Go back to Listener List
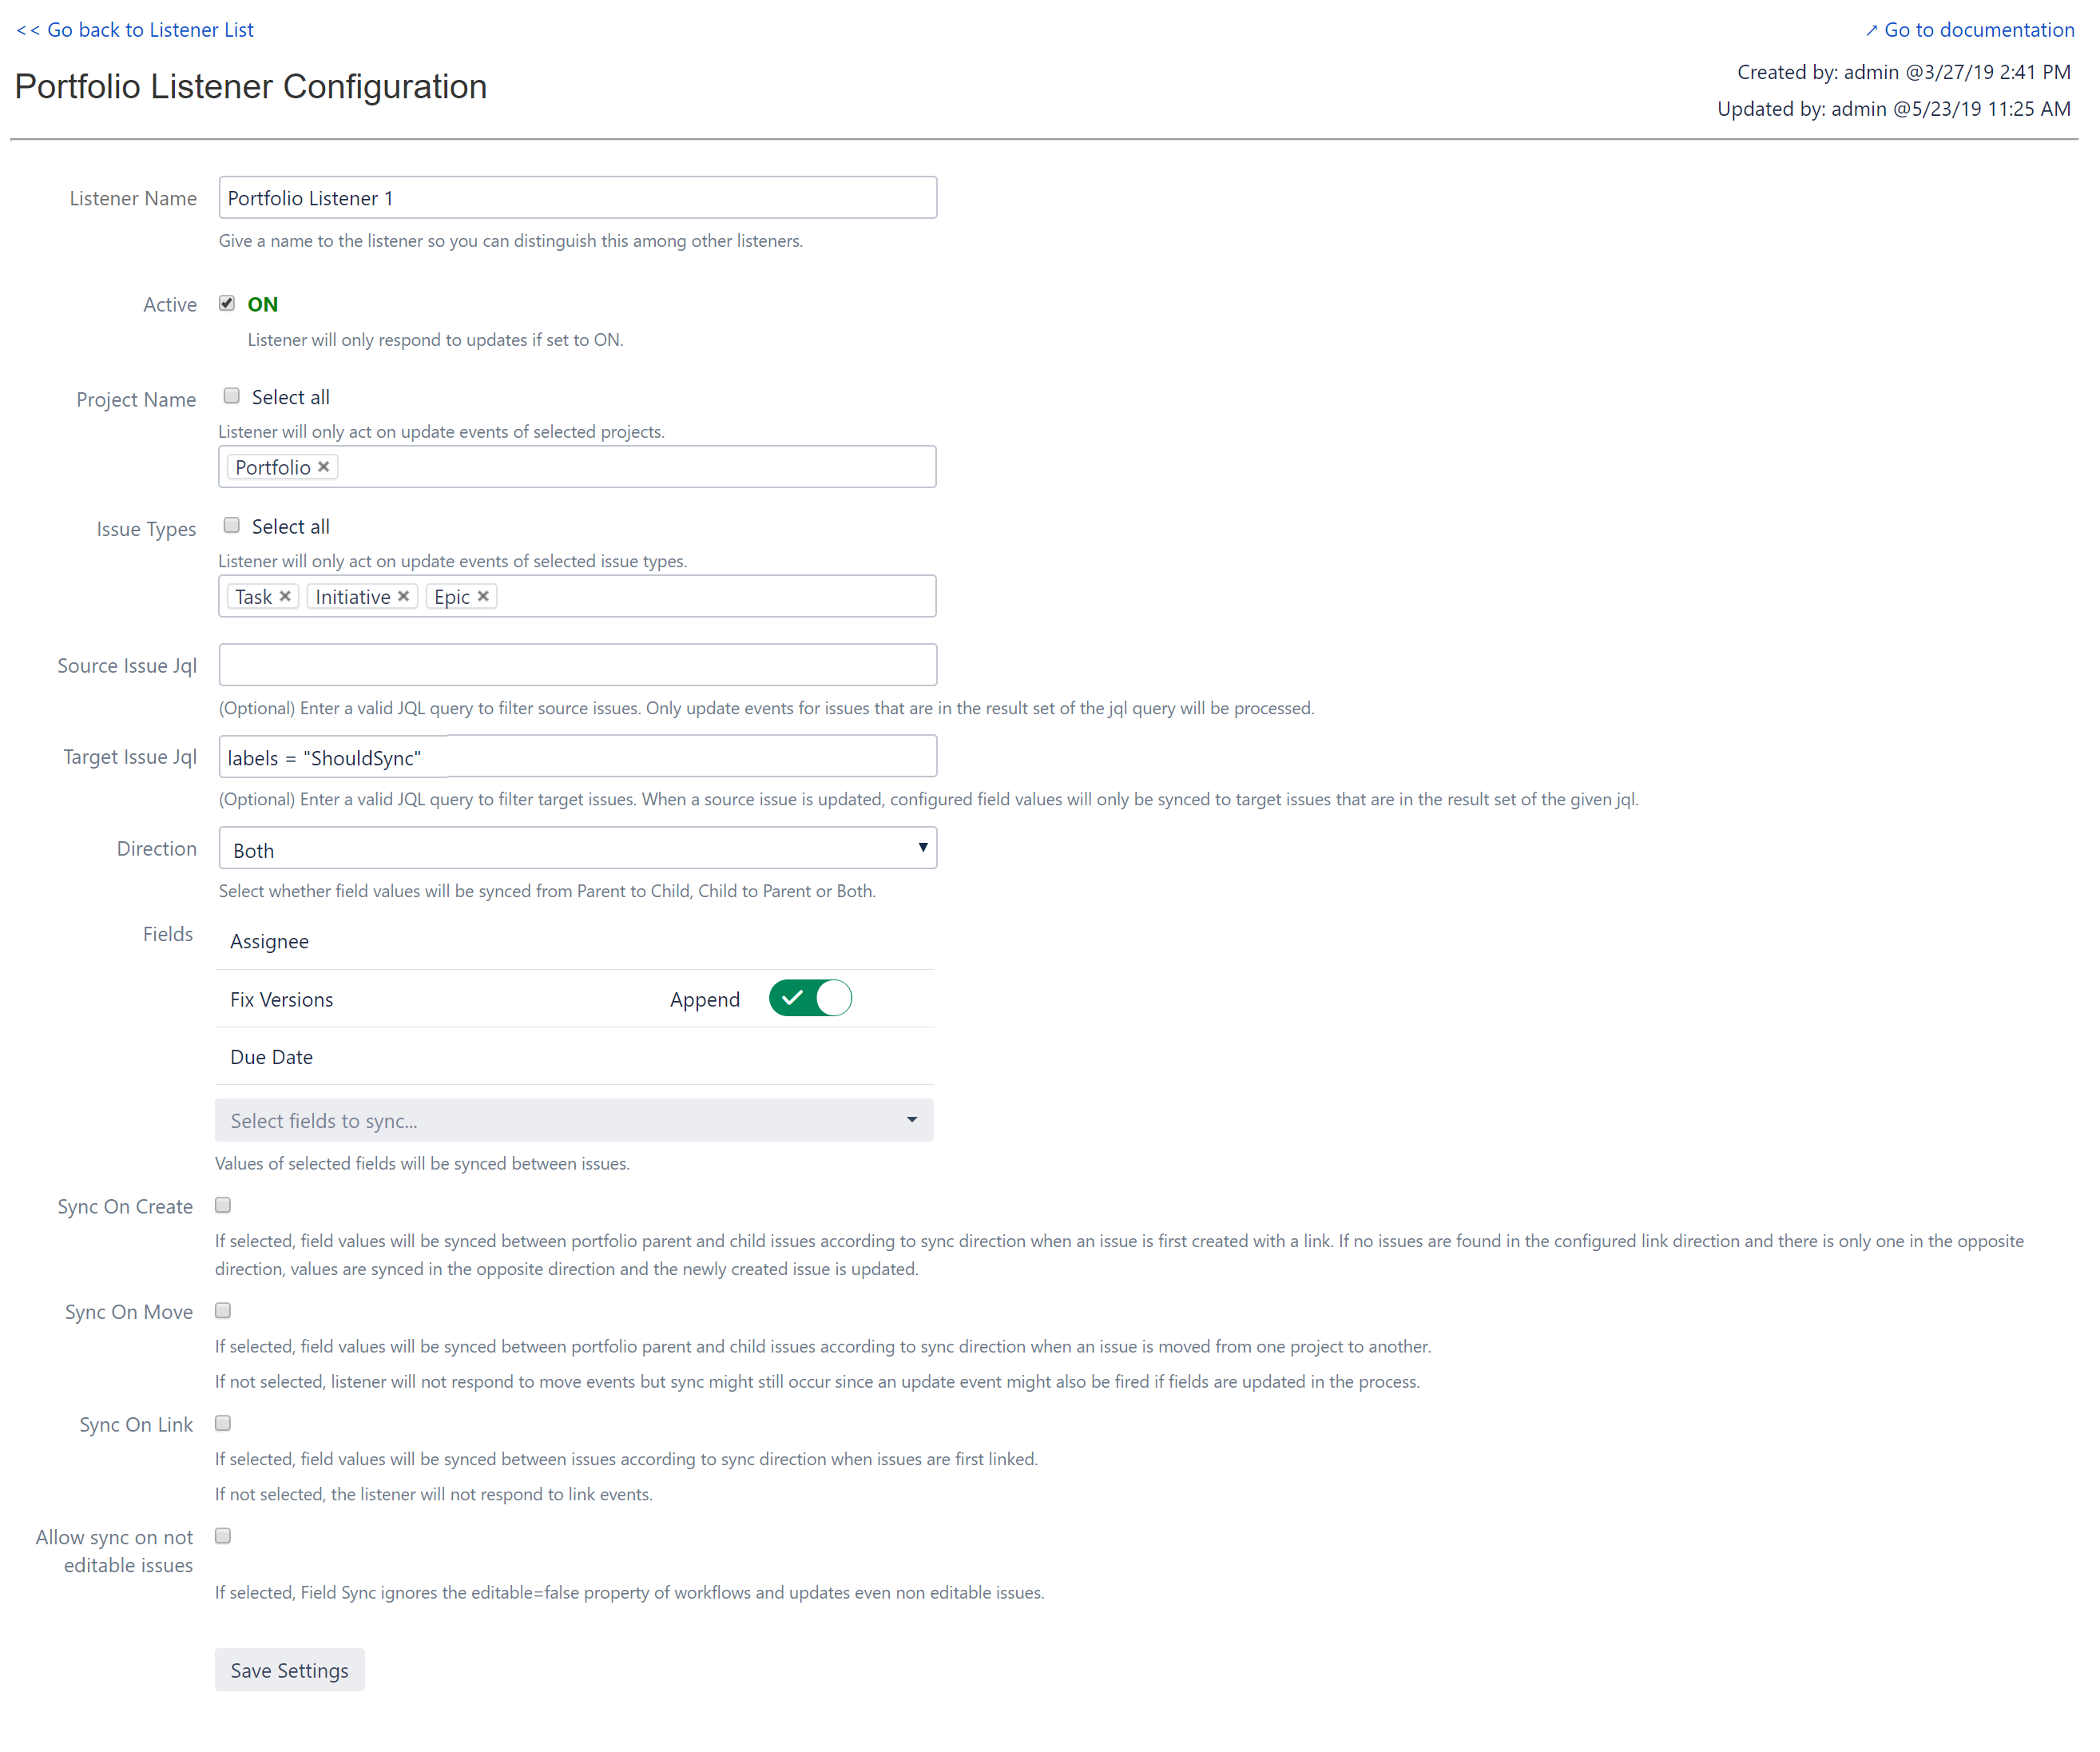Screen dimensions: 2100x1752 [x=135, y=29]
